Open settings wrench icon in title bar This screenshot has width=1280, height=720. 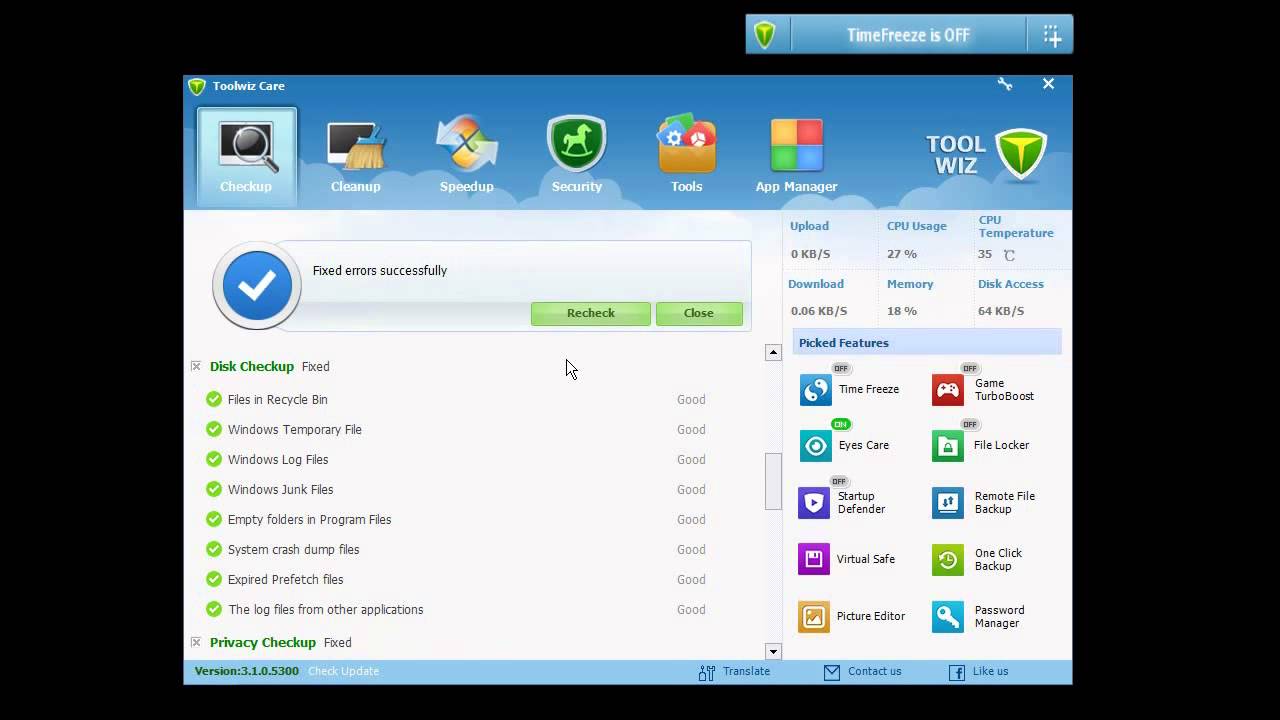tap(1005, 85)
